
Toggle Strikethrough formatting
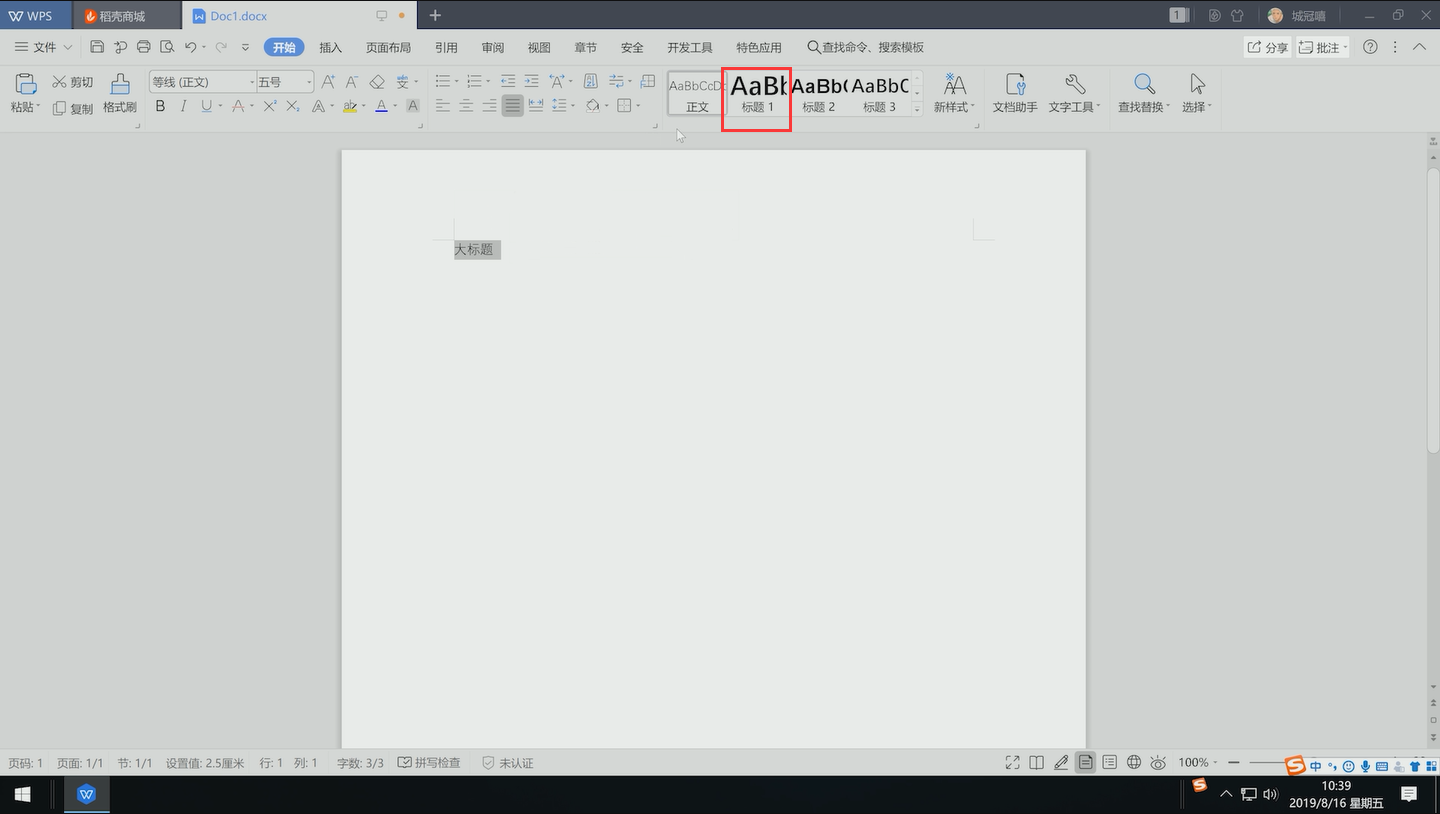point(238,106)
